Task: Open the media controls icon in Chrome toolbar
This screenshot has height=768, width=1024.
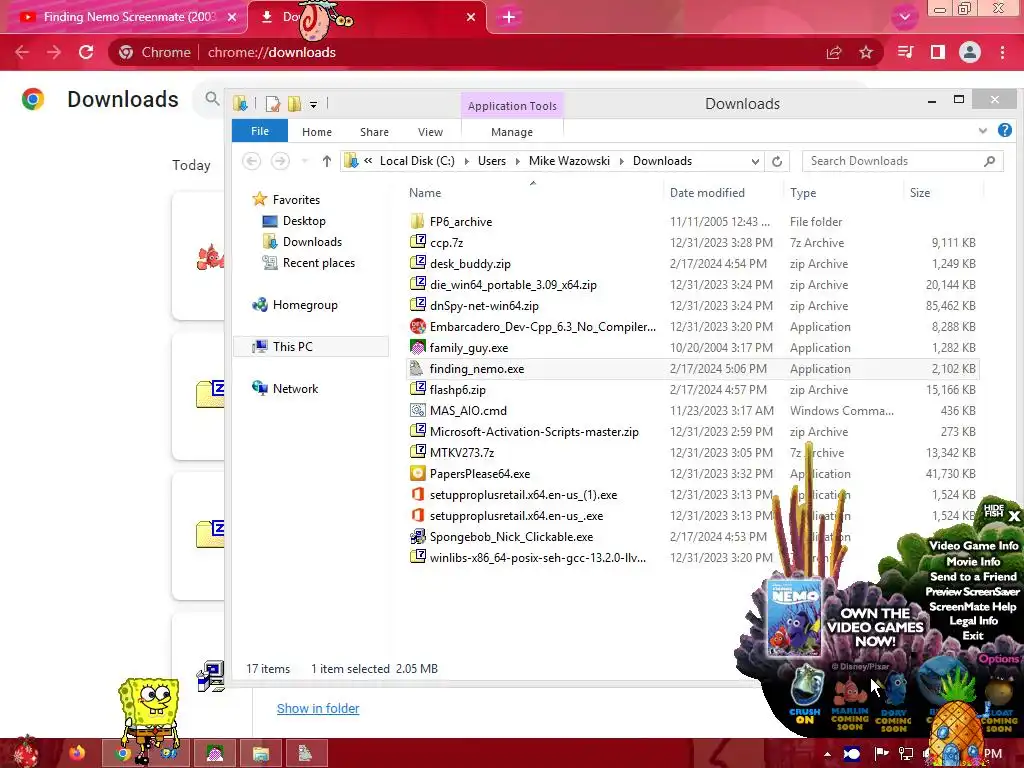Action: click(x=905, y=52)
